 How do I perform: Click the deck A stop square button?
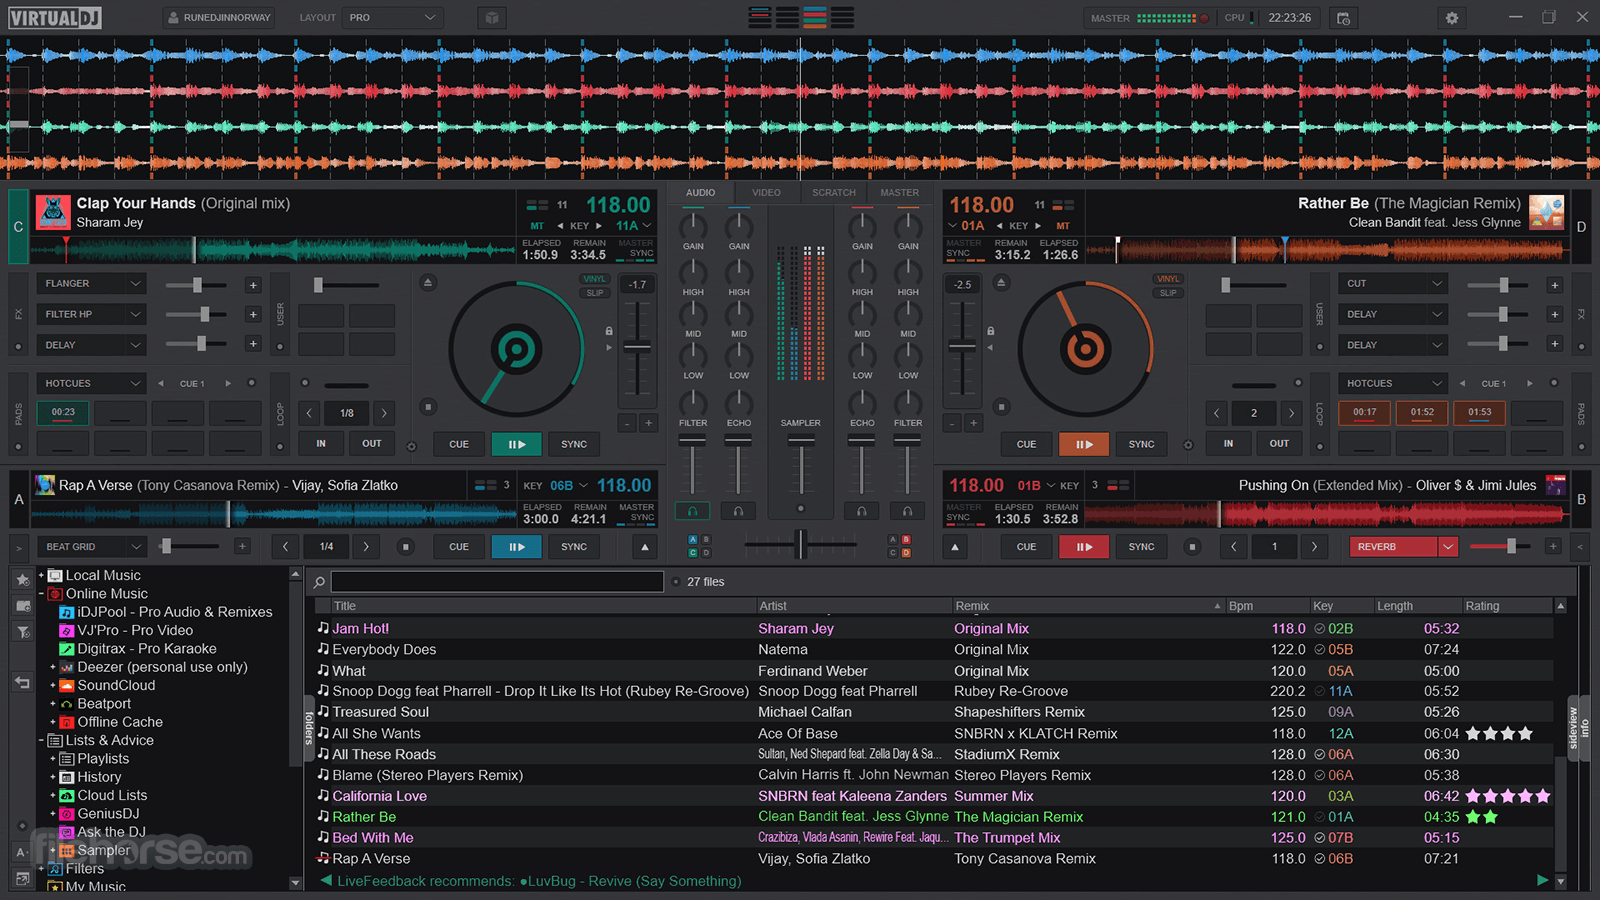[x=405, y=547]
